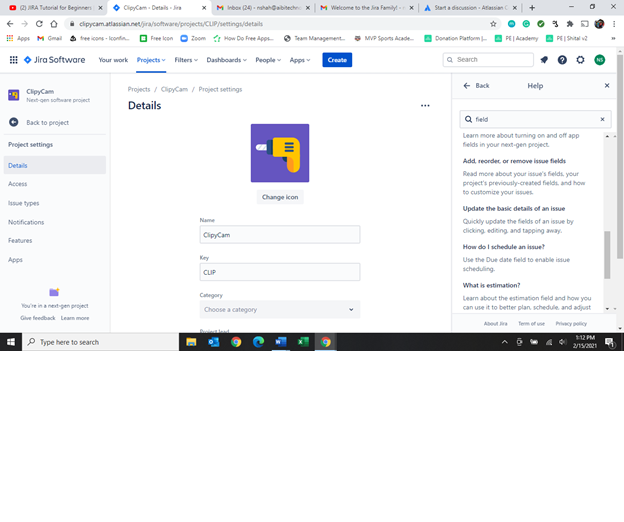Viewport: 624px width, 522px height.
Task: Bookmark this page with star icon
Action: pos(493,24)
